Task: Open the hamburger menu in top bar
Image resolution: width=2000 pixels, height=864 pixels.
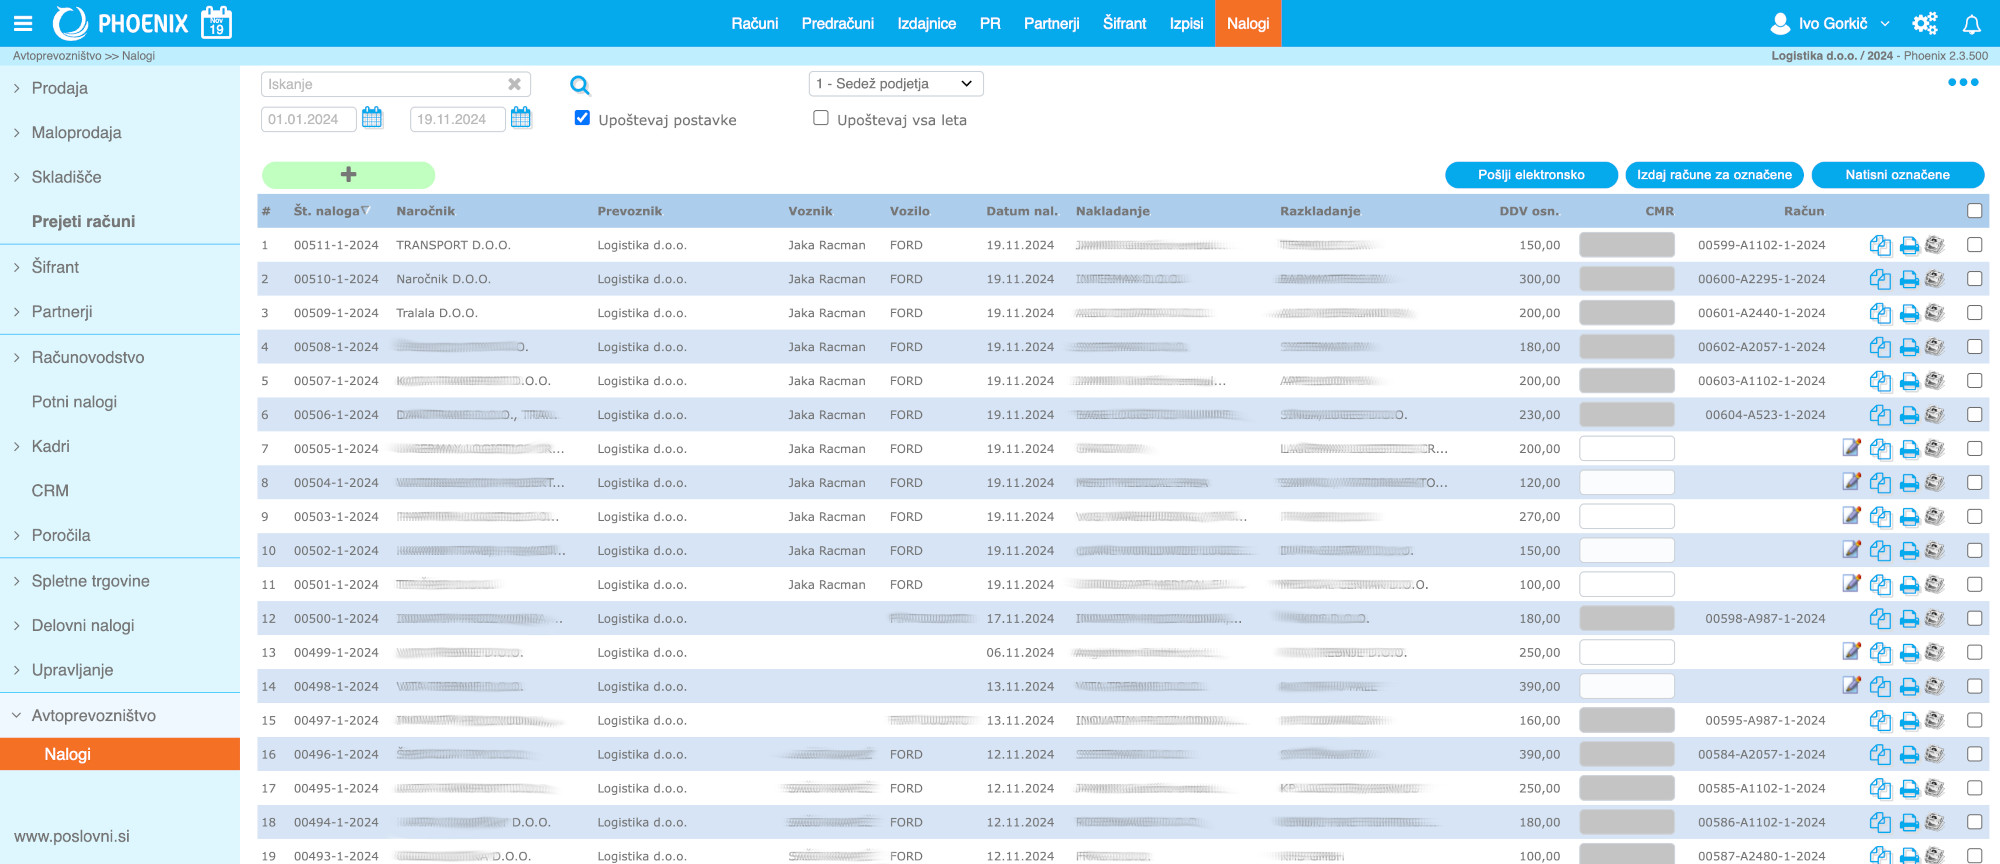Action: (23, 23)
